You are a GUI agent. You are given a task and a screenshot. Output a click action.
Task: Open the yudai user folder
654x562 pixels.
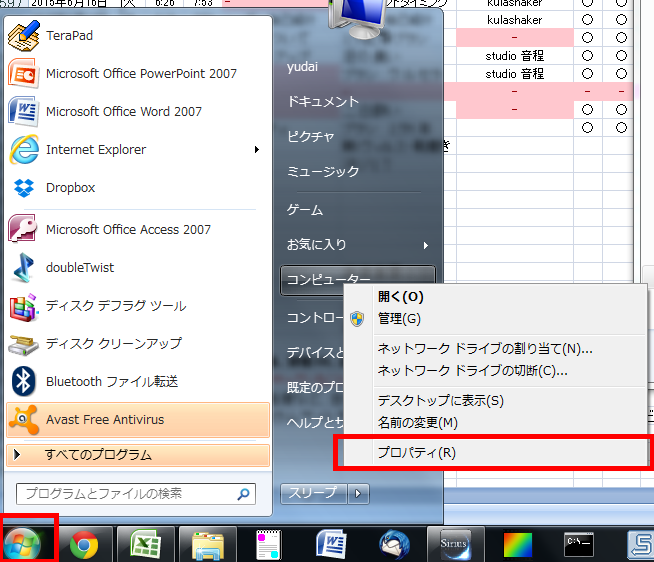pyautogui.click(x=302, y=67)
